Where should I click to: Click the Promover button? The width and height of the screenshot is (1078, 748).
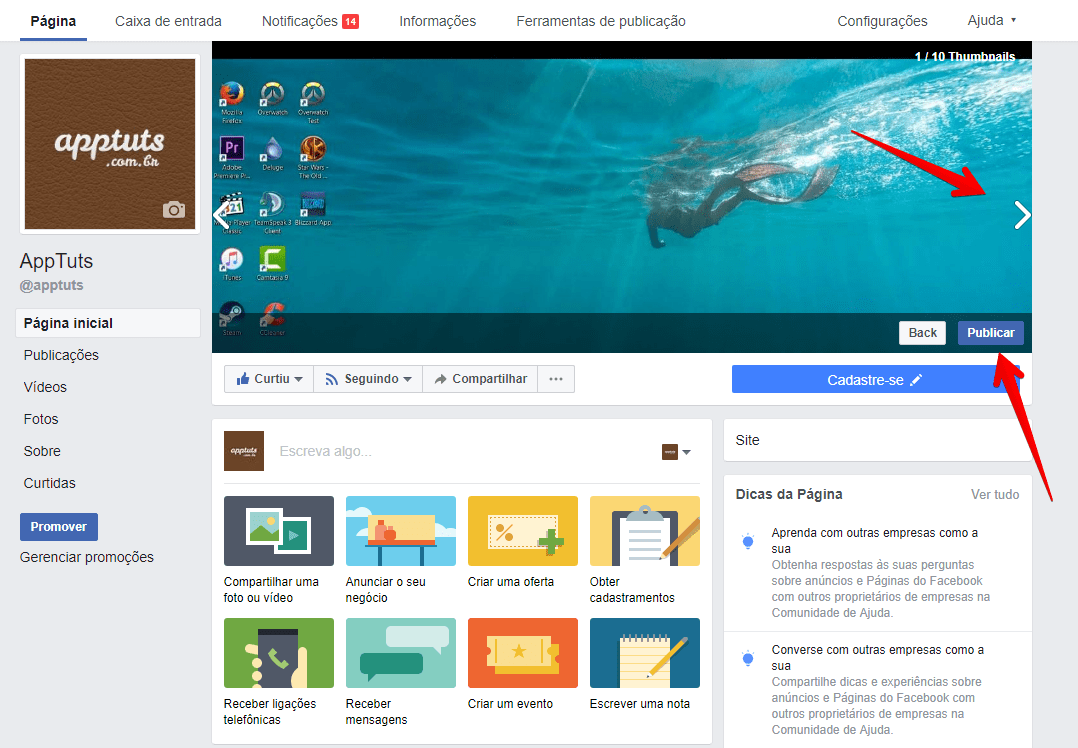click(x=58, y=527)
